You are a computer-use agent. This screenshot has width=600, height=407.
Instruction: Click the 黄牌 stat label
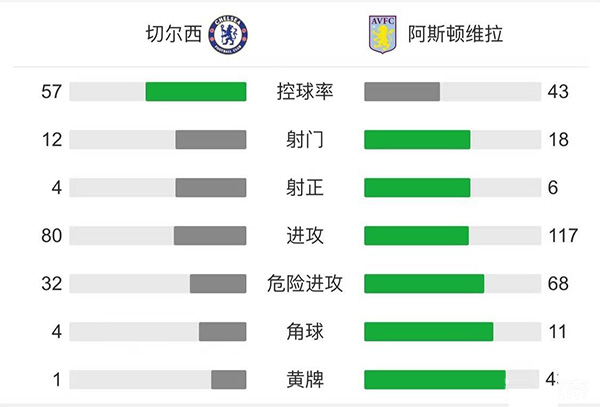305,380
